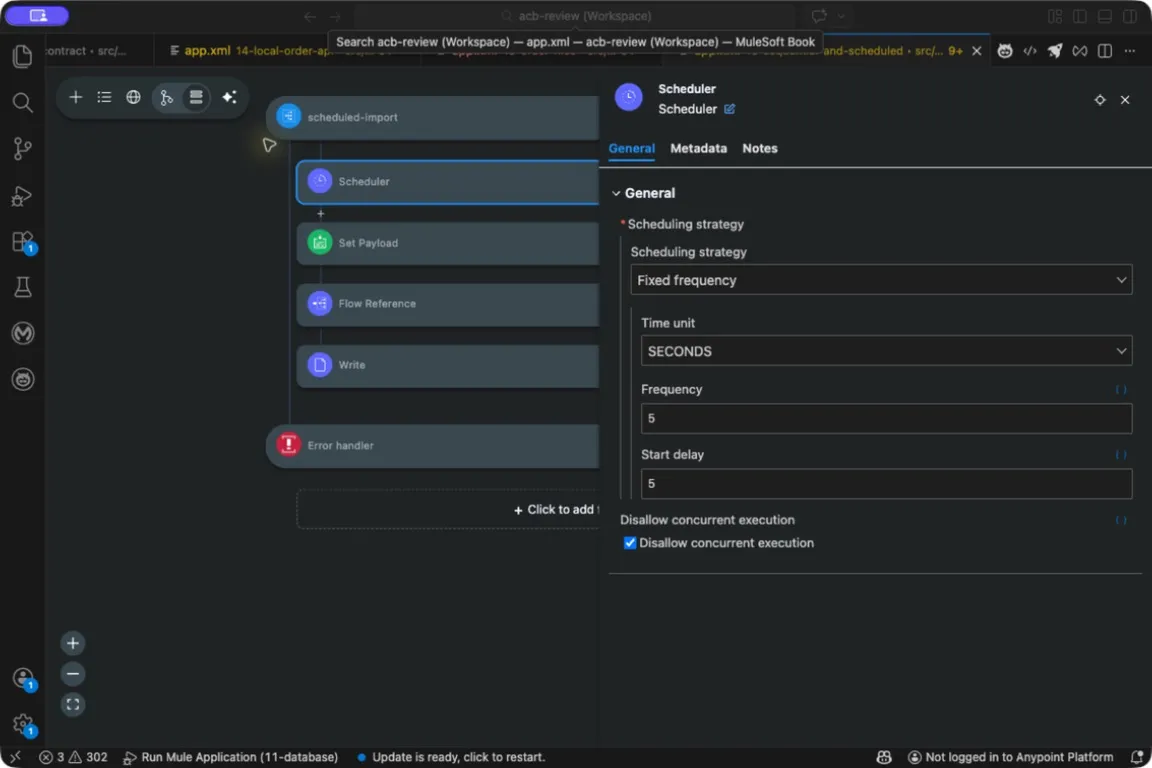Collapse the General section
Image resolution: width=1152 pixels, height=768 pixels.
(616, 193)
